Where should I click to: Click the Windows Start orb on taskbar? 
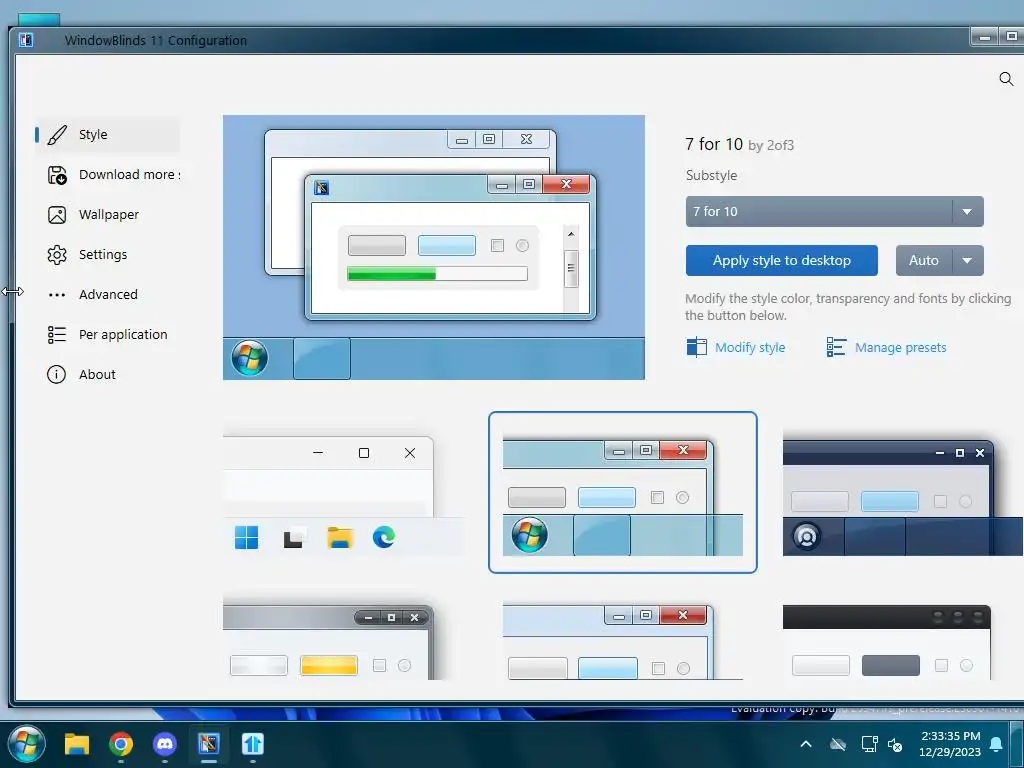click(x=27, y=744)
